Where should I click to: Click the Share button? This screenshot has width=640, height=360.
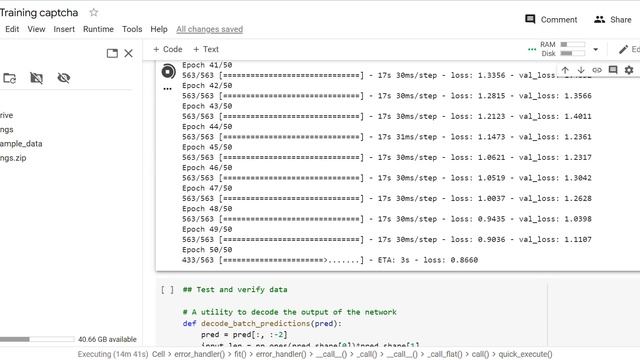click(x=613, y=20)
